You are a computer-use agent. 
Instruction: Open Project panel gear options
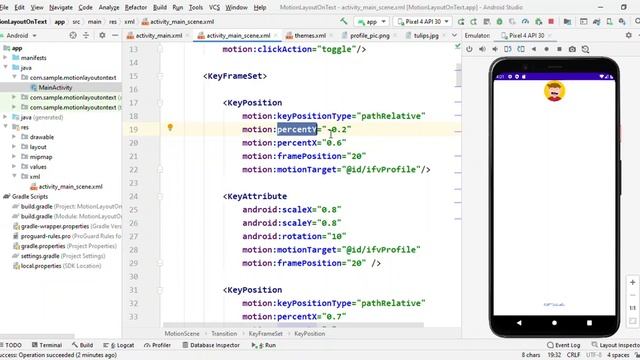[x=102, y=36]
